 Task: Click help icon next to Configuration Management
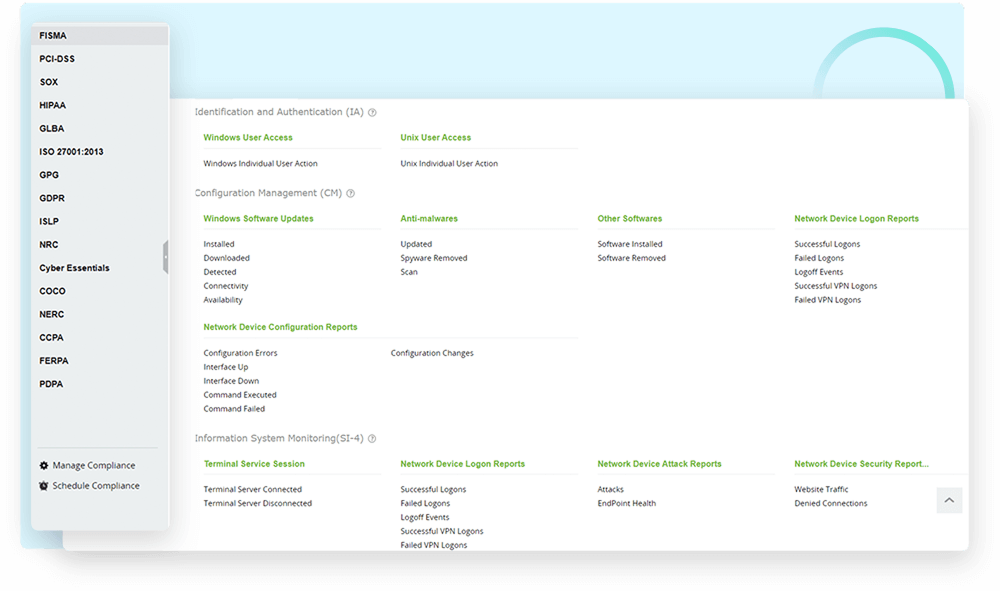coord(350,194)
